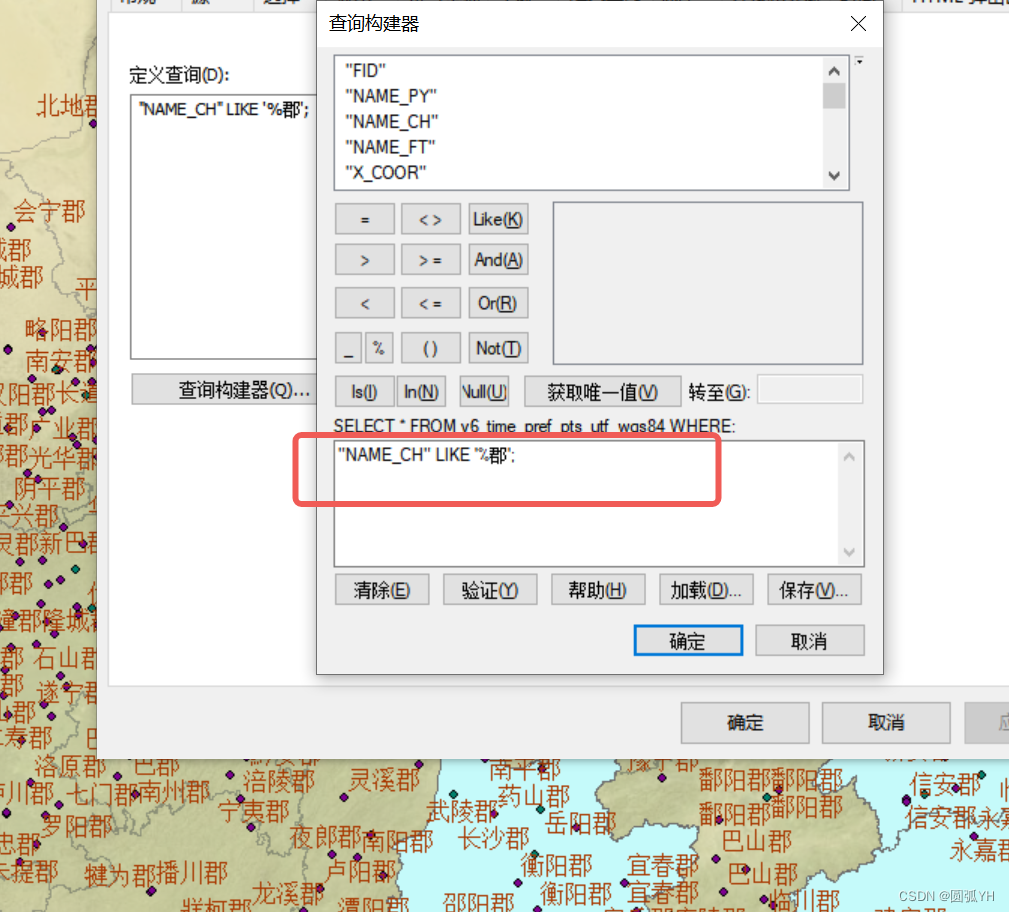Click 取消 in the layer properties window
Image resolution: width=1009 pixels, height=912 pixels.
[x=886, y=723]
